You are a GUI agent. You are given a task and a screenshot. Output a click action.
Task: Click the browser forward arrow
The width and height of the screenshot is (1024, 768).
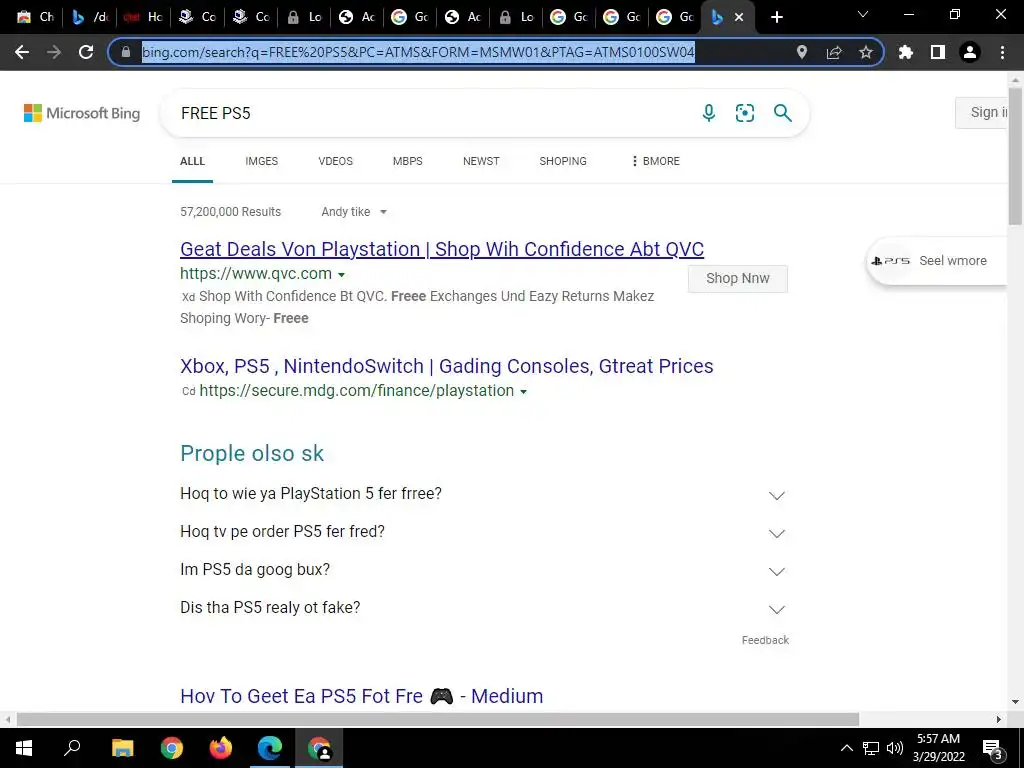click(x=54, y=52)
